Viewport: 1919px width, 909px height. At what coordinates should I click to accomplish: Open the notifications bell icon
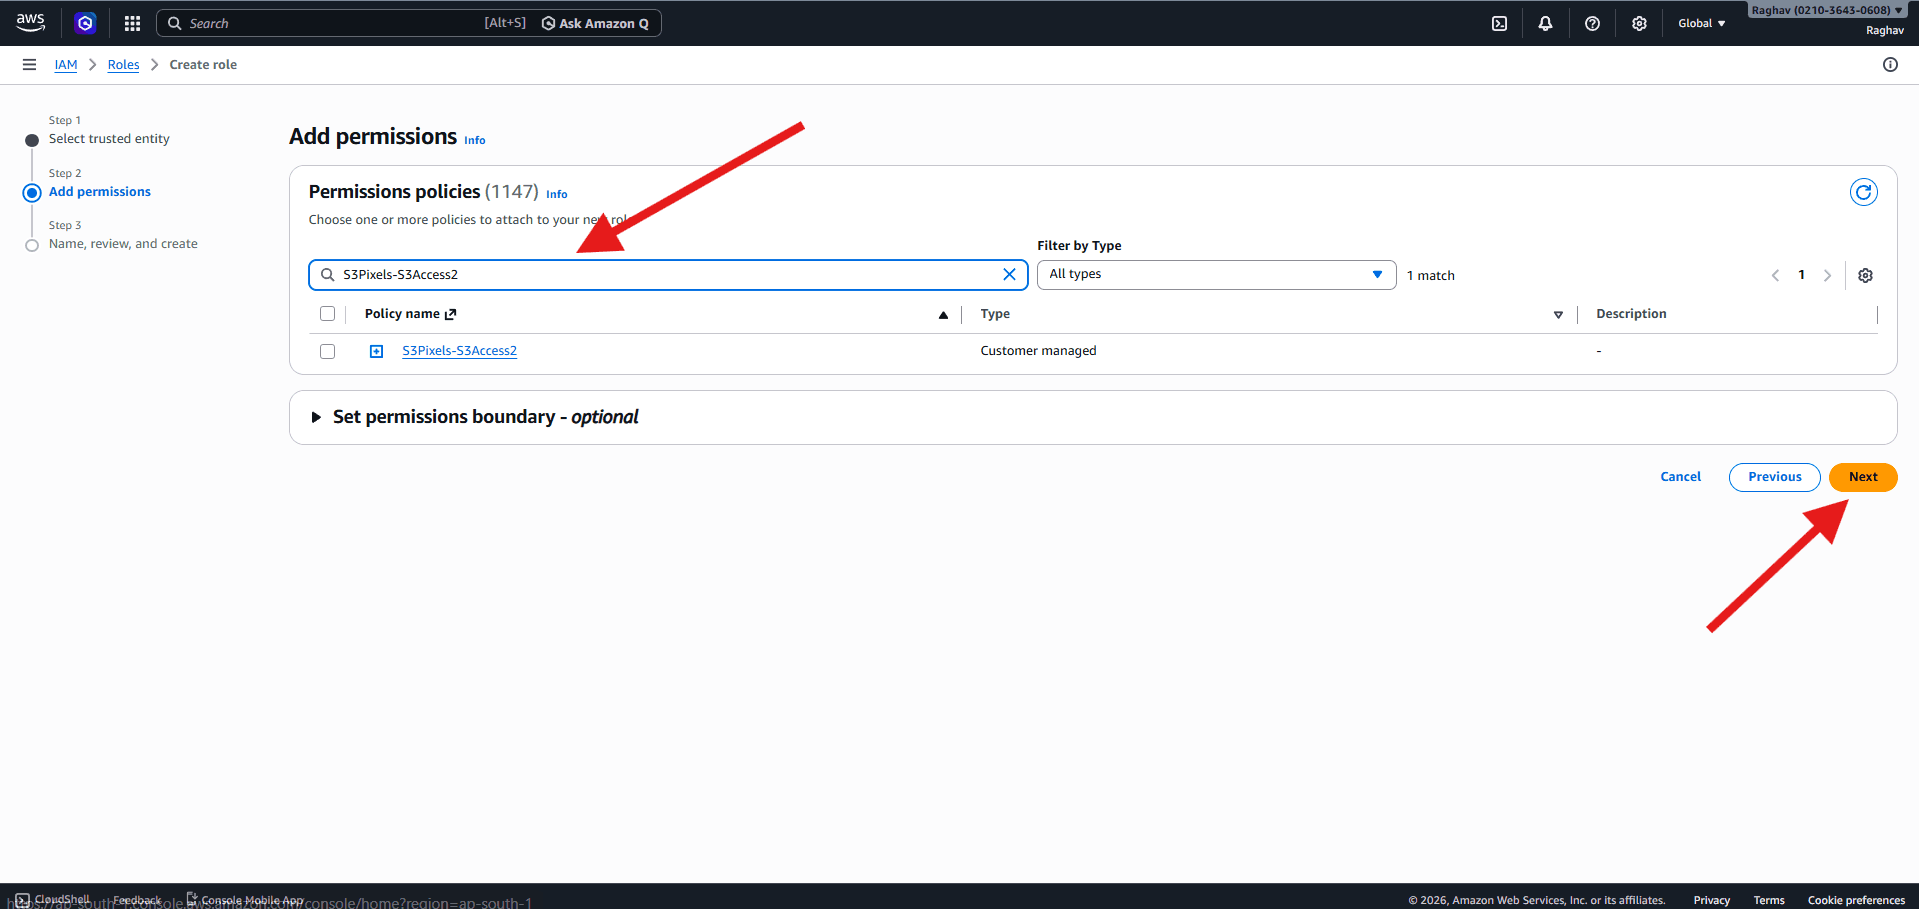coord(1545,22)
